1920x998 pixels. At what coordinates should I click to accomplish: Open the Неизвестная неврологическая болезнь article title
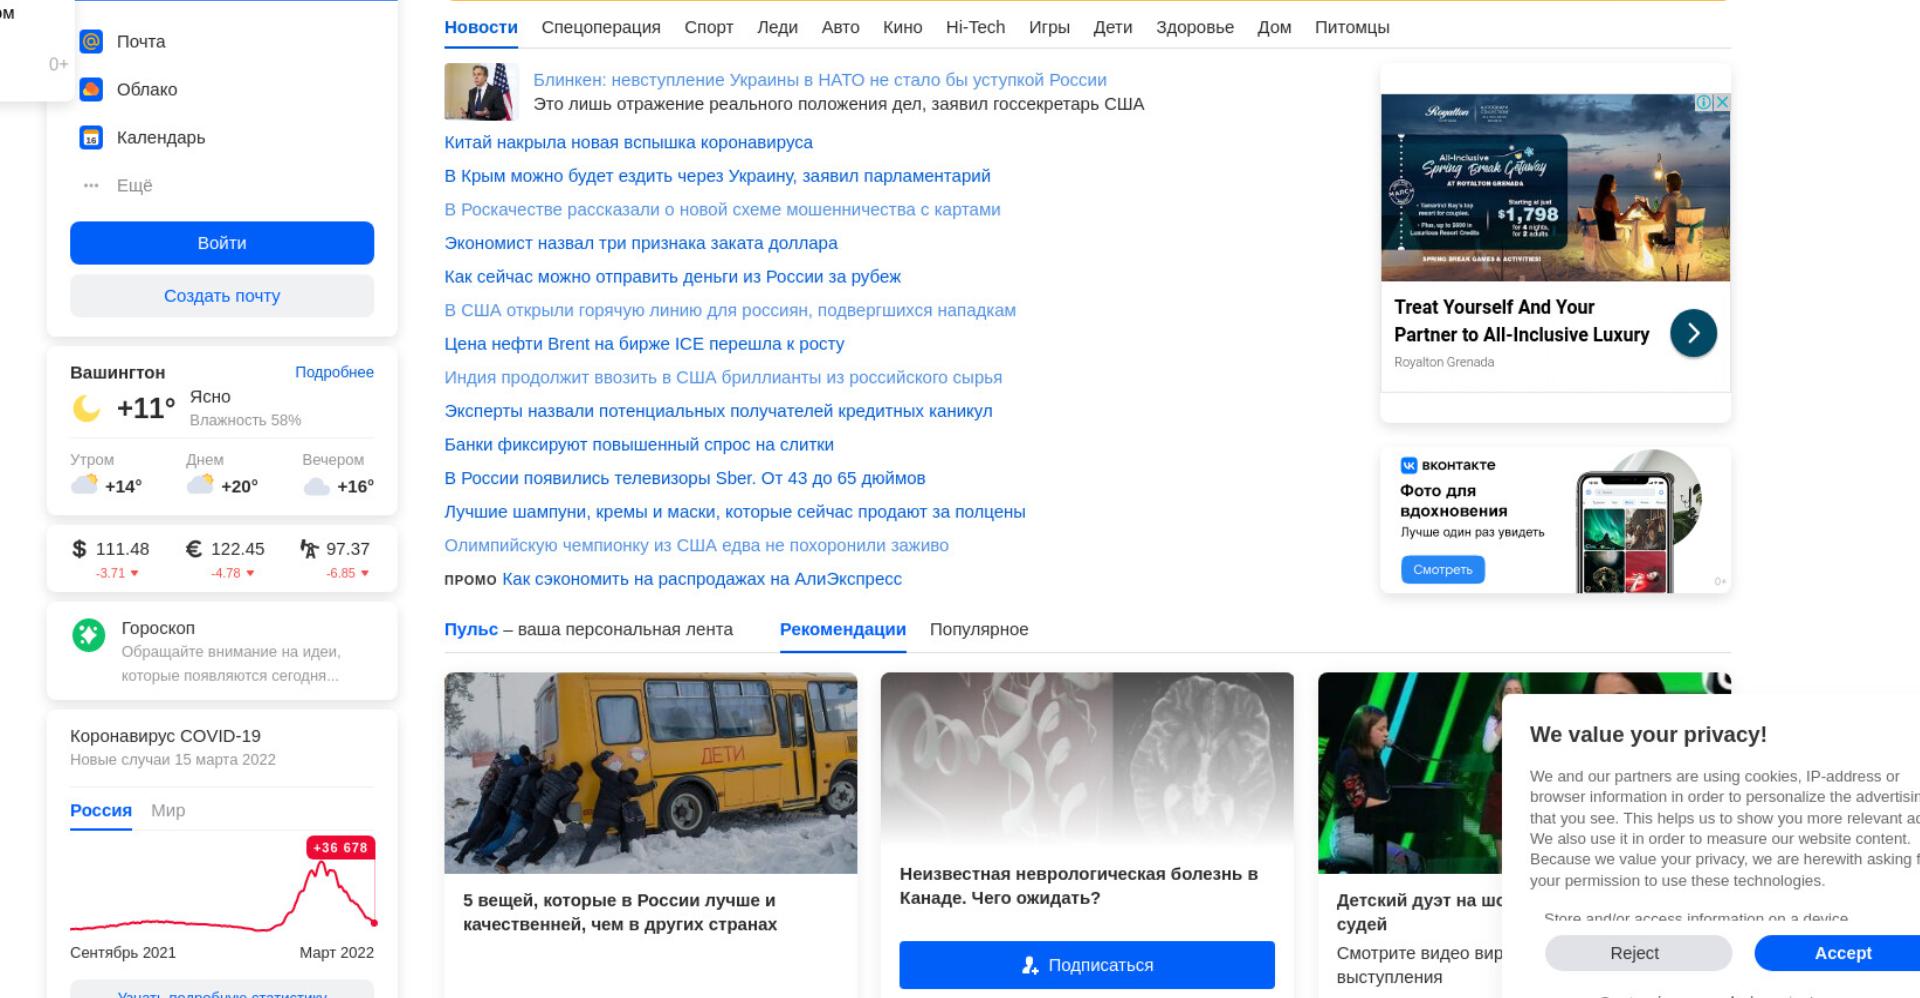pyautogui.click(x=1078, y=886)
